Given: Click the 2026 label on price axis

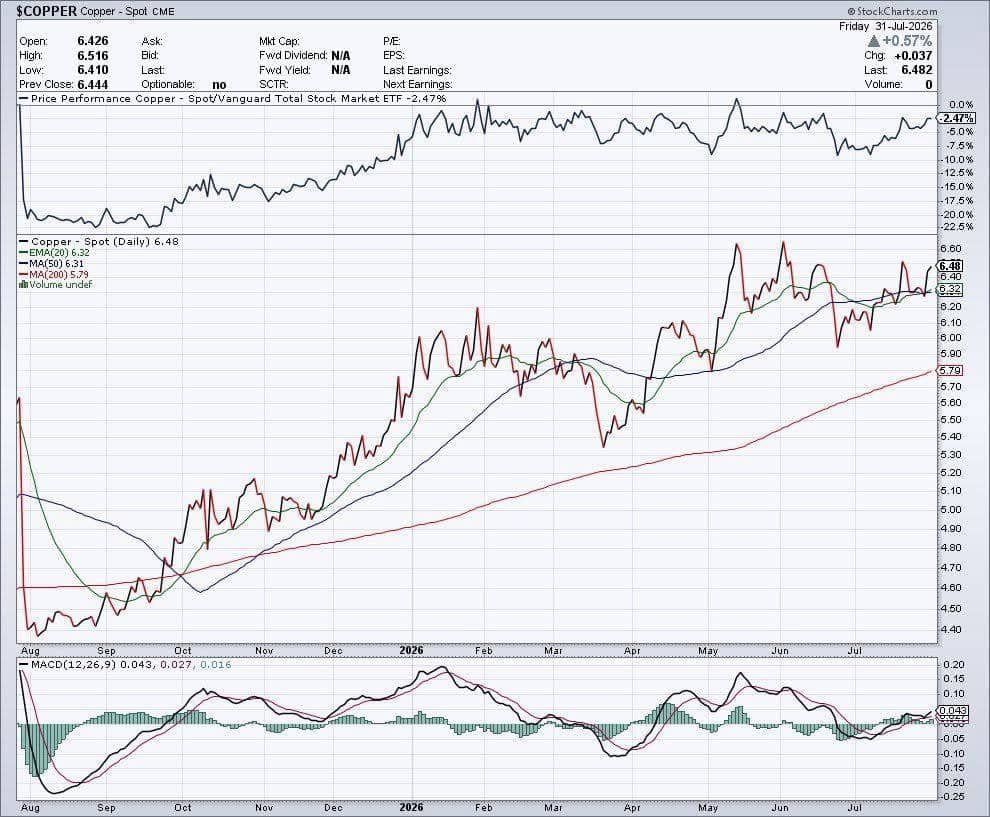Looking at the screenshot, I should coord(412,650).
